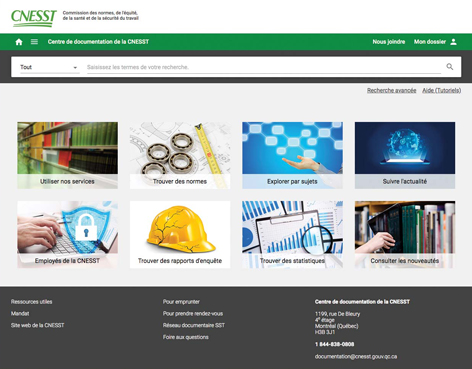Open the Consulter les nouveautés tile
Viewport: 472px width, 369px height.
[x=405, y=234]
